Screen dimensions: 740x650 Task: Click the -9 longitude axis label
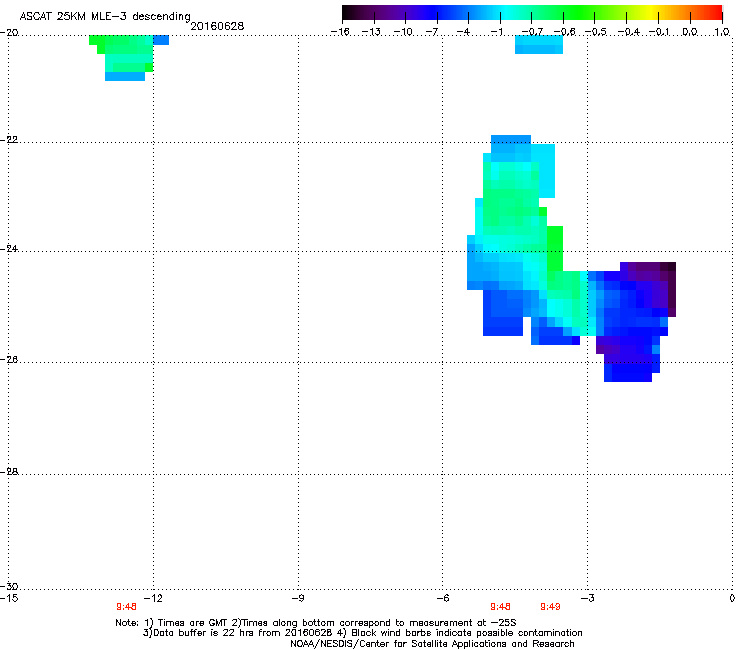(298, 599)
